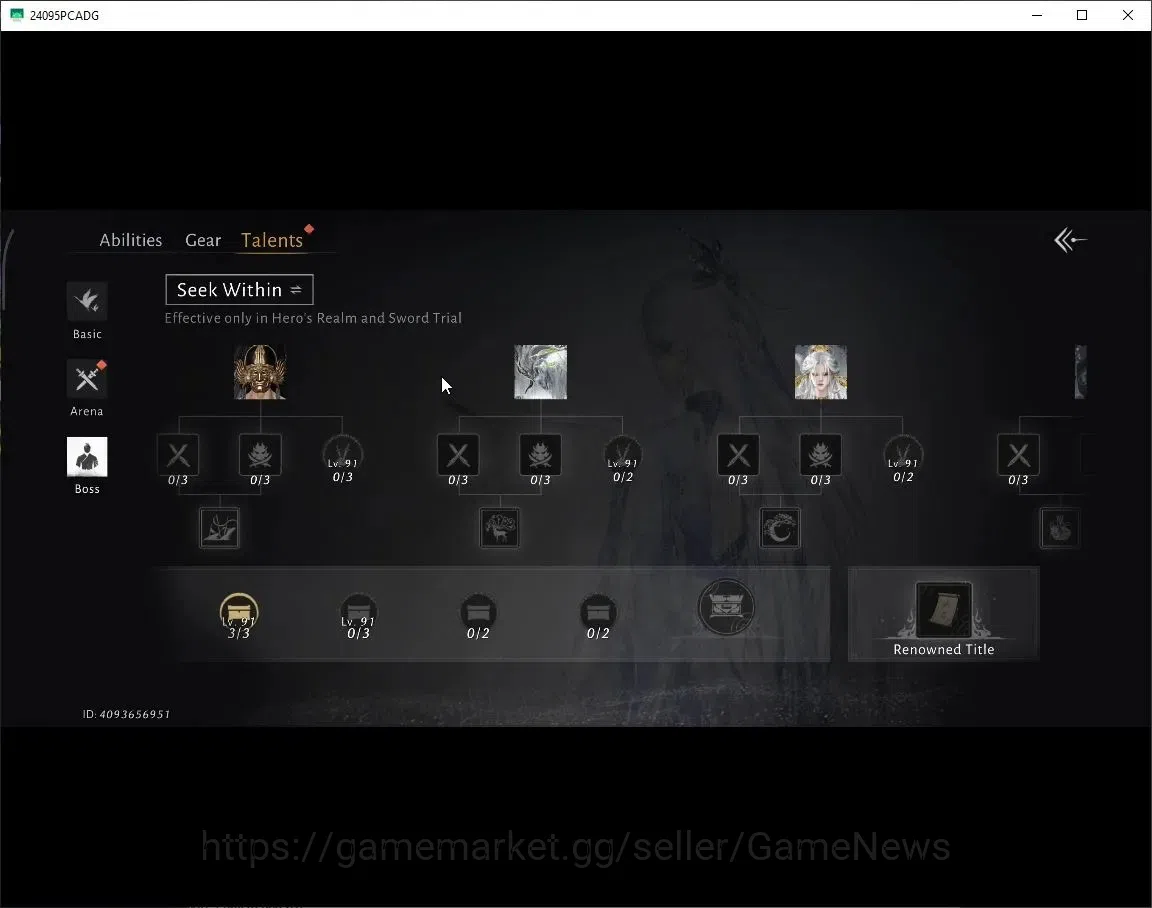Open the large treasure chest reward icon

click(726, 607)
